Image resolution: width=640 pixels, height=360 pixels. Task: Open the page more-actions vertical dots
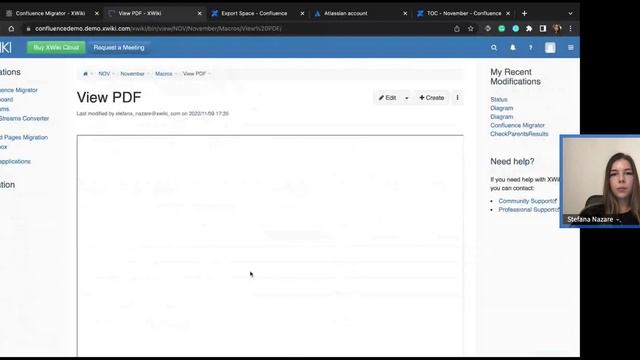tap(458, 98)
